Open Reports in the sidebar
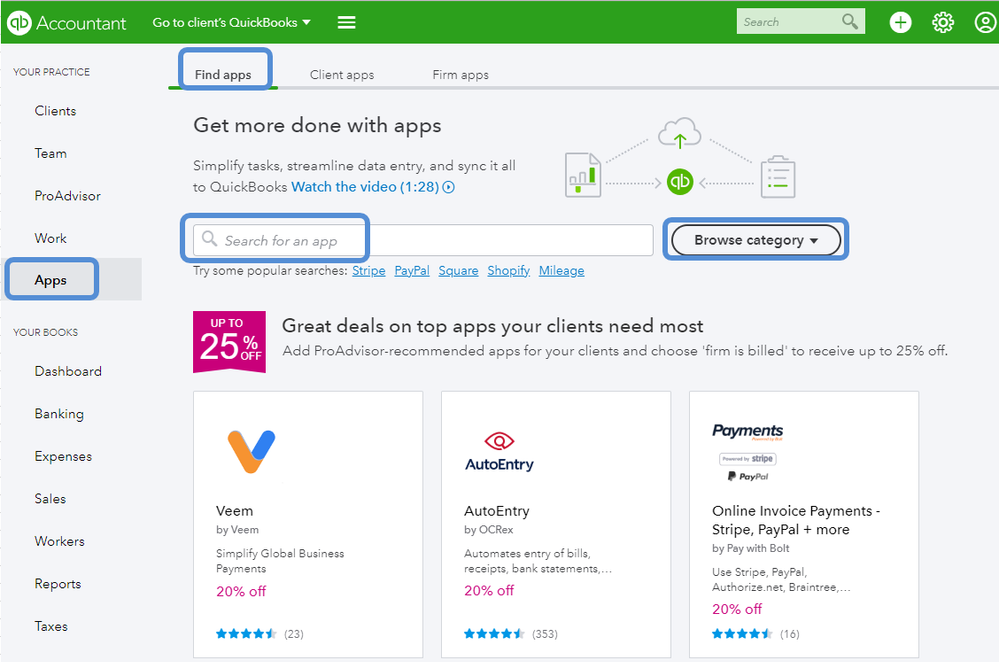 [x=58, y=584]
